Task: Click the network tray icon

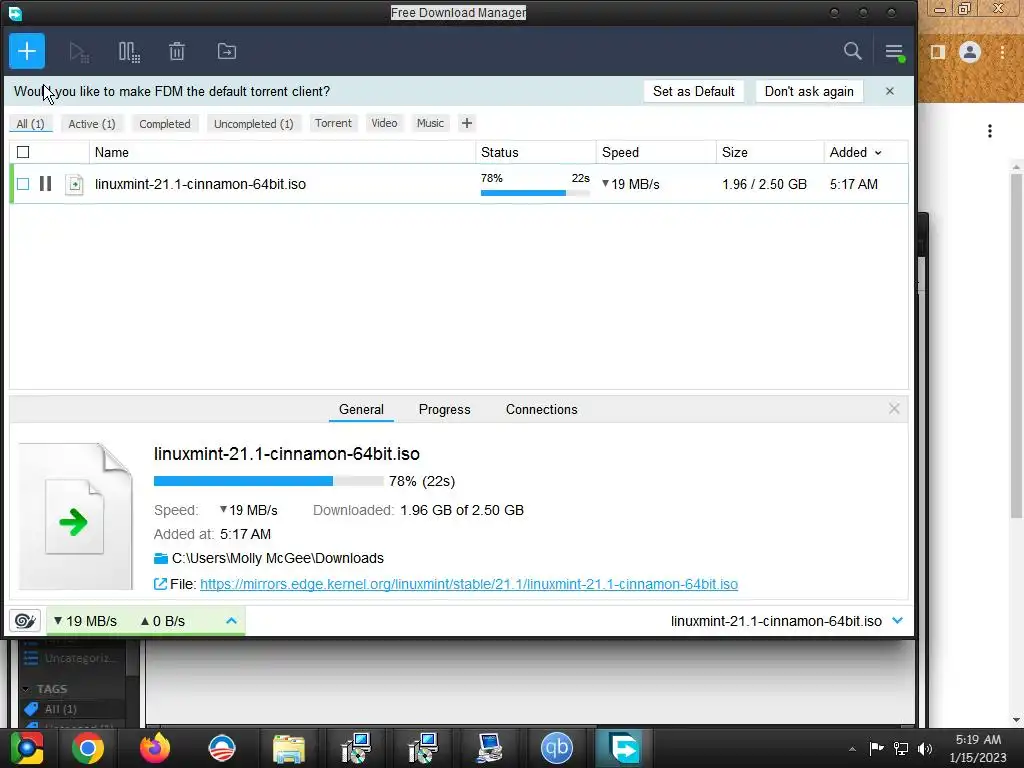Action: pos(901,748)
